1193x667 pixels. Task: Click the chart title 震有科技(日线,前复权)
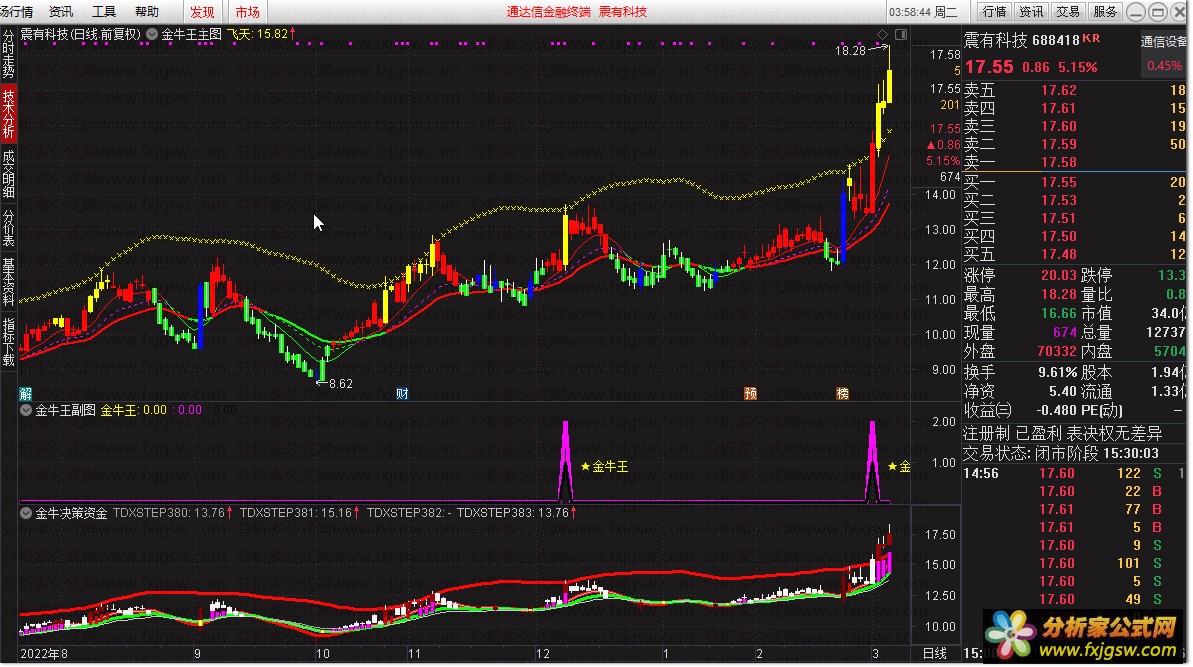pyautogui.click(x=81, y=34)
